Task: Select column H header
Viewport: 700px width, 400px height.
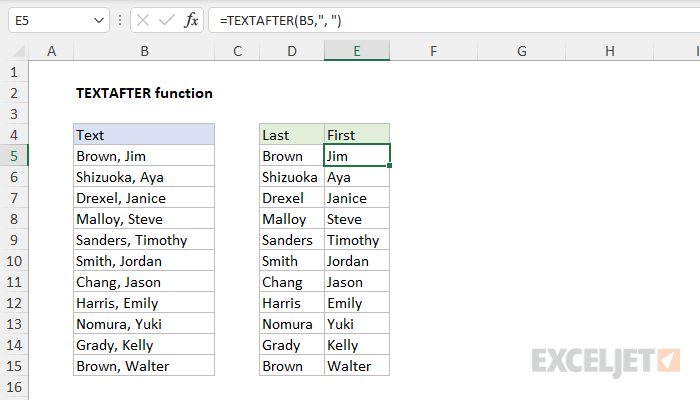Action: pyautogui.click(x=609, y=51)
